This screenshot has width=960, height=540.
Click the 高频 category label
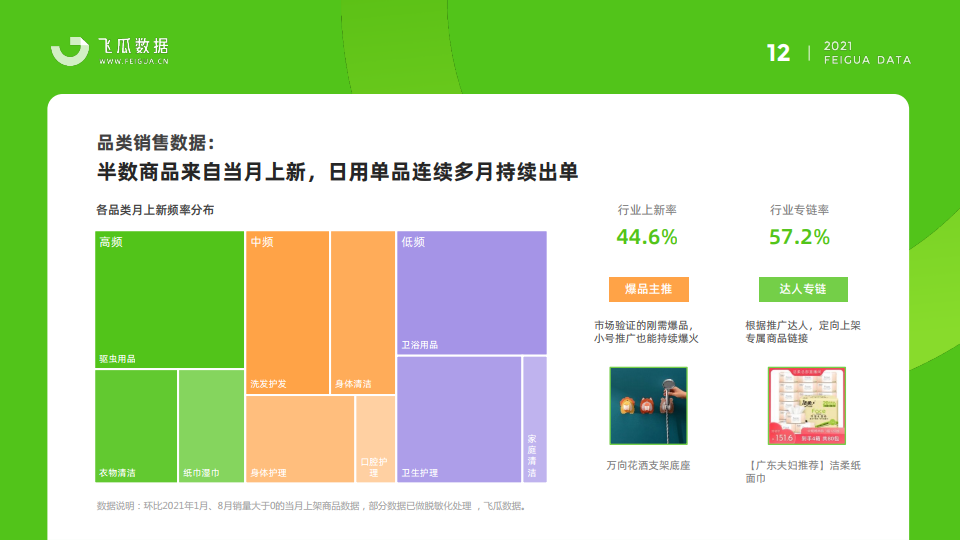click(111, 242)
